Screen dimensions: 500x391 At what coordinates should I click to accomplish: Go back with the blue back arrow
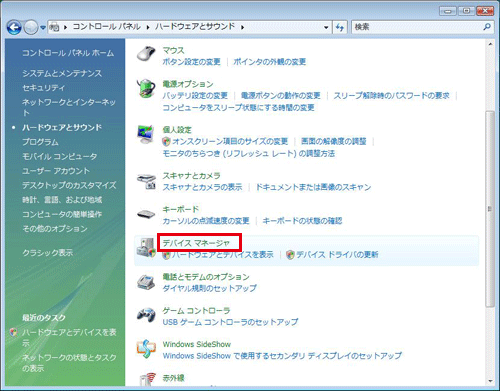click(14, 27)
